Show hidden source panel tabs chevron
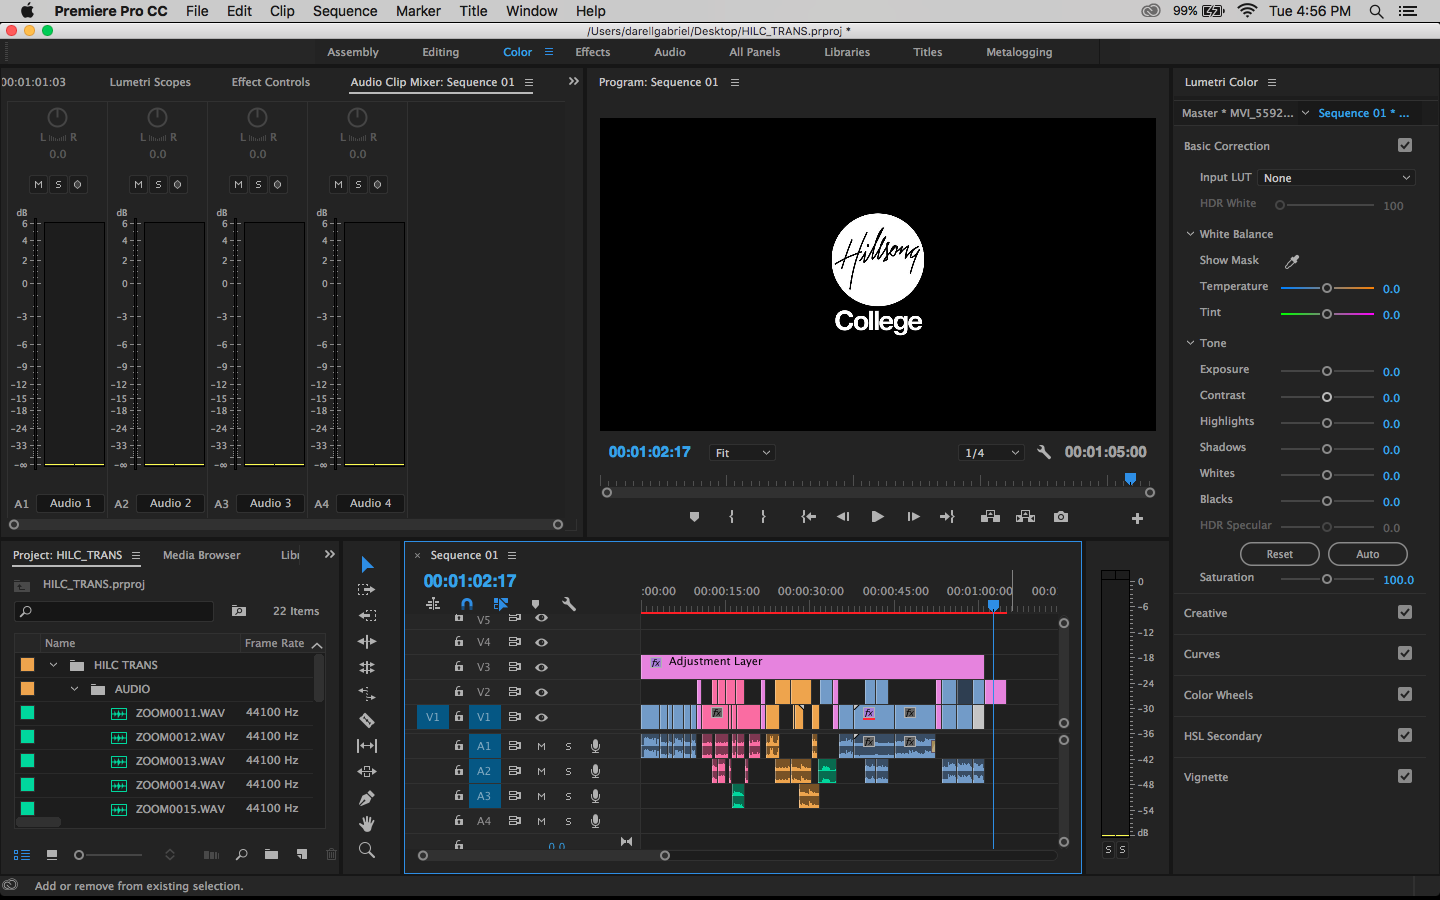The height and width of the screenshot is (900, 1440). tap(573, 81)
